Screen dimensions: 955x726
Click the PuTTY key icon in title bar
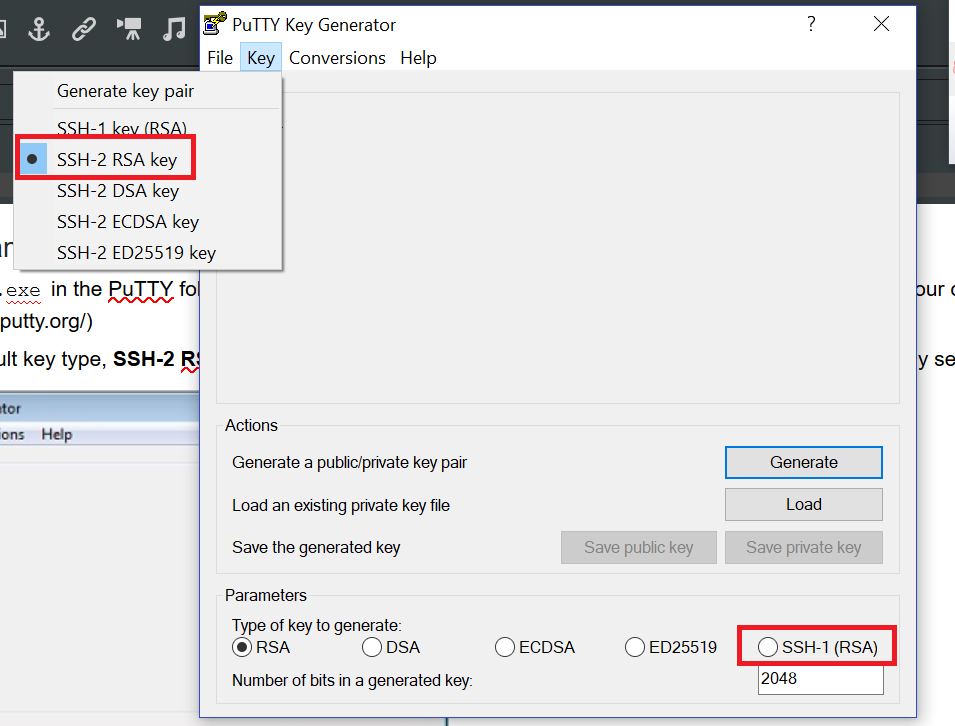[x=214, y=23]
